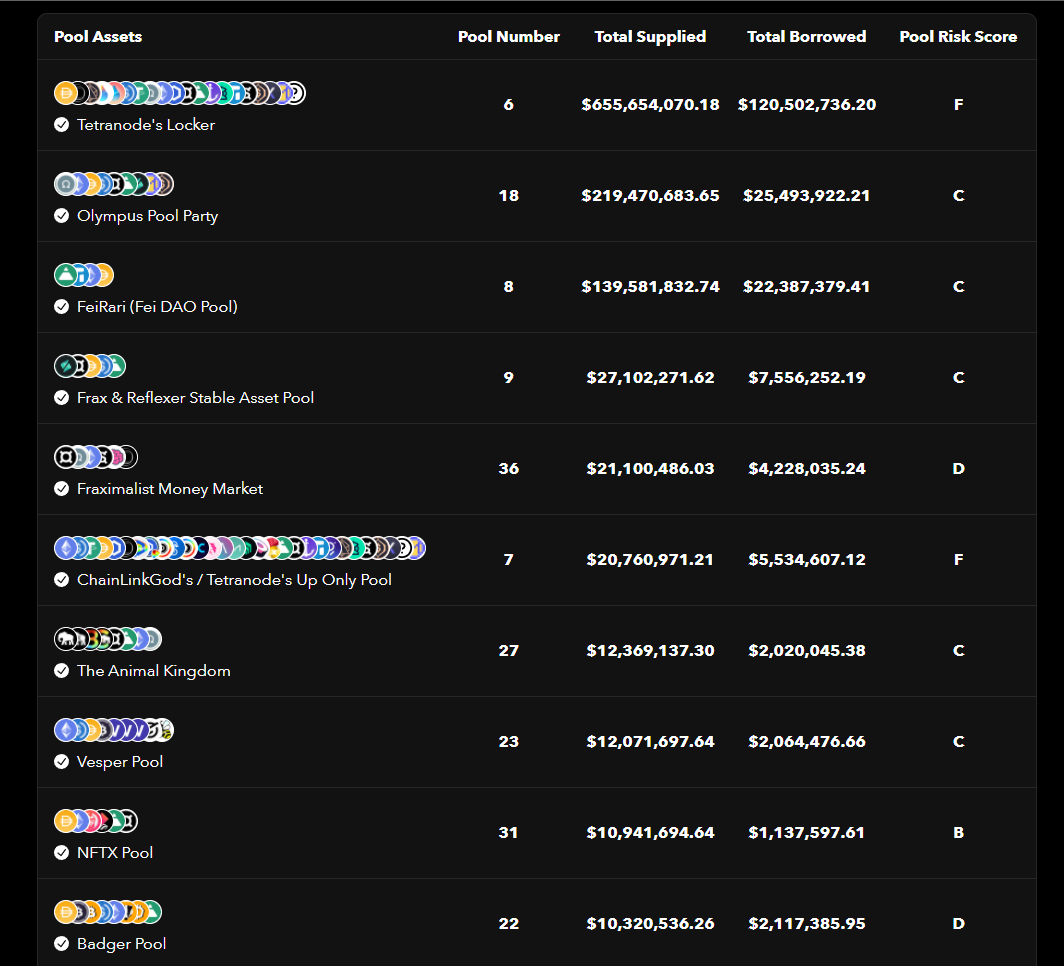
Task: Click the verified badge next to Olympus Pool Party
Action: [62, 216]
